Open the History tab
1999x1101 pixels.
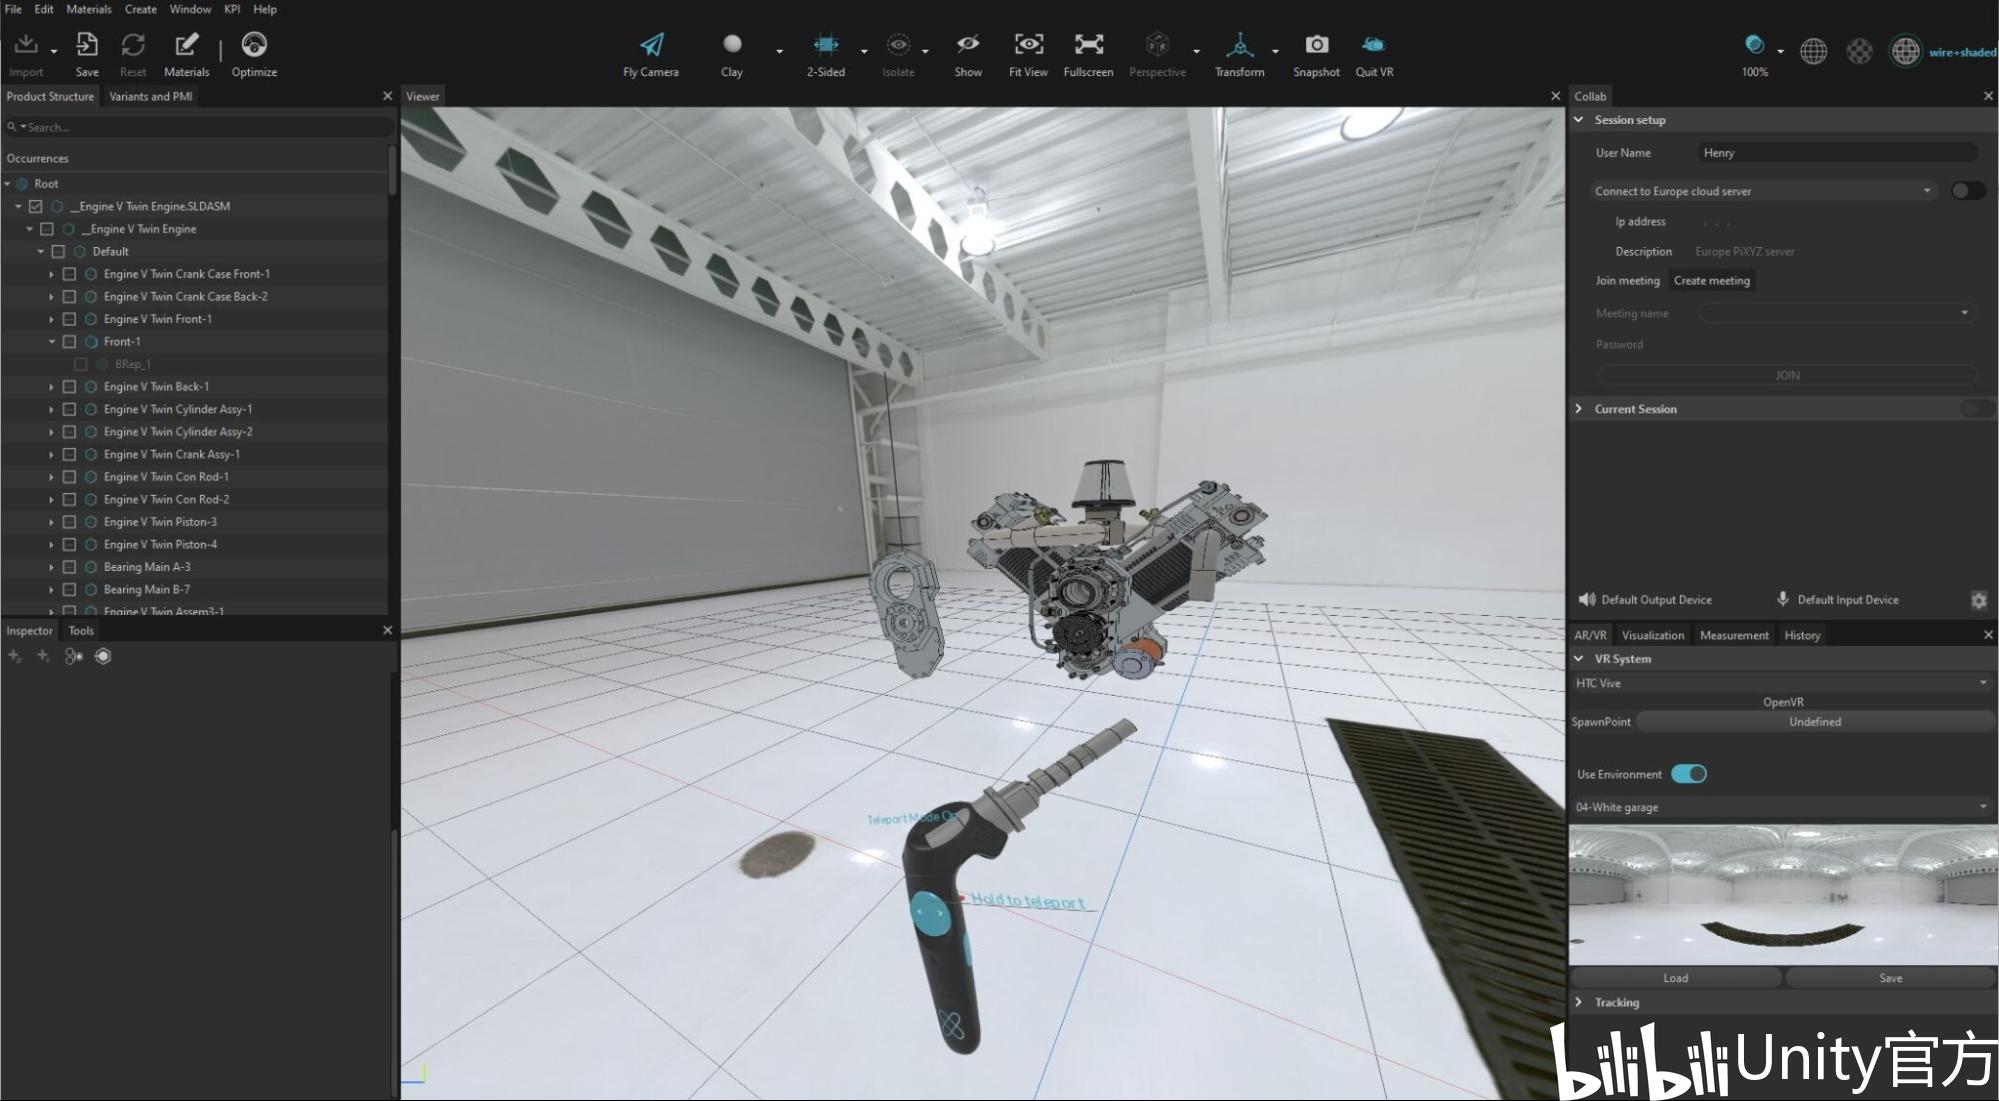1802,635
